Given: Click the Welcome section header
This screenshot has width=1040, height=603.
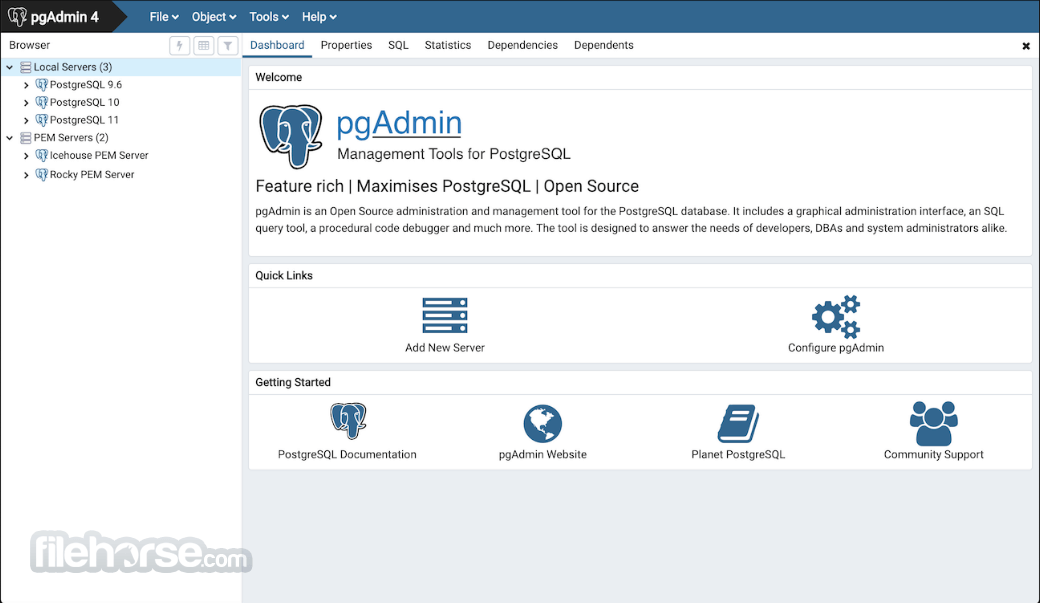Looking at the screenshot, I should pos(279,77).
